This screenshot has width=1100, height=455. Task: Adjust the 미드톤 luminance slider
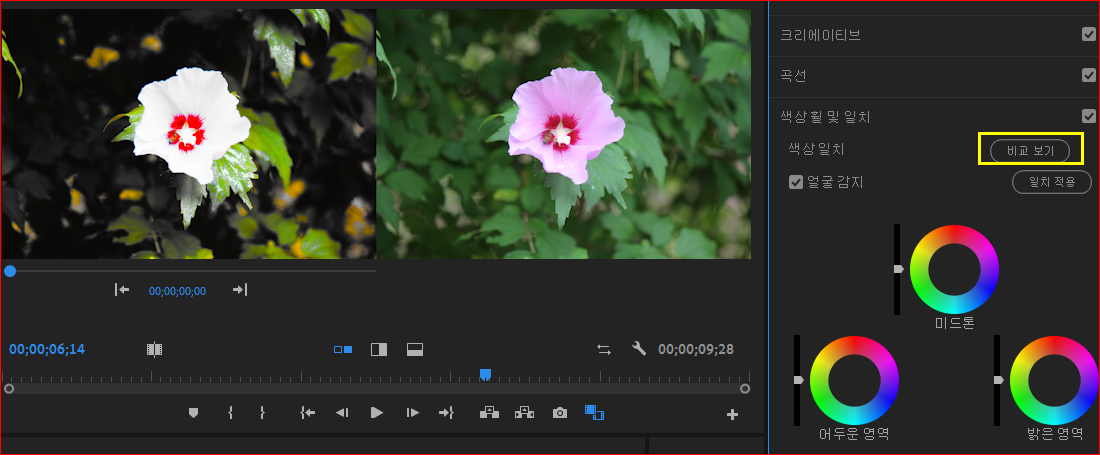tap(898, 269)
